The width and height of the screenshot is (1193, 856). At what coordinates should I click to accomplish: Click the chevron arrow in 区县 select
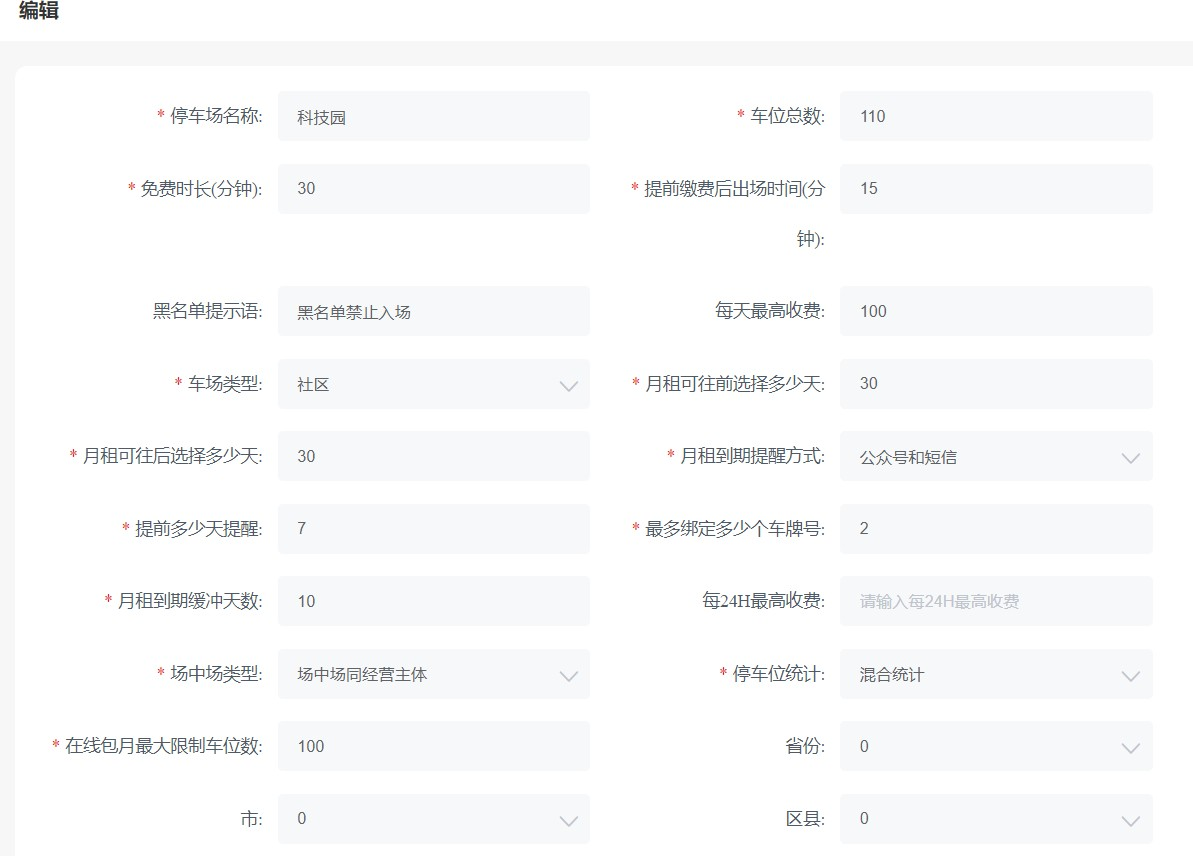point(1131,820)
